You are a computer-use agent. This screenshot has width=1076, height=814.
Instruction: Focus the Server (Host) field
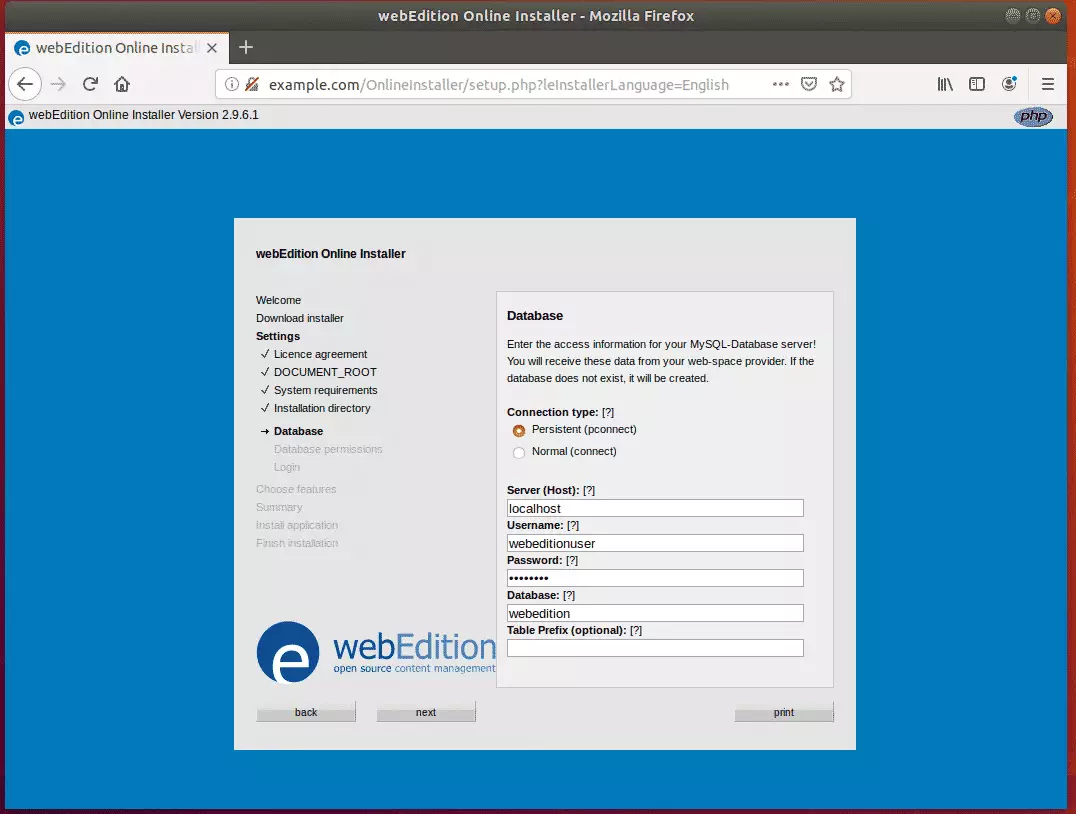tap(655, 508)
